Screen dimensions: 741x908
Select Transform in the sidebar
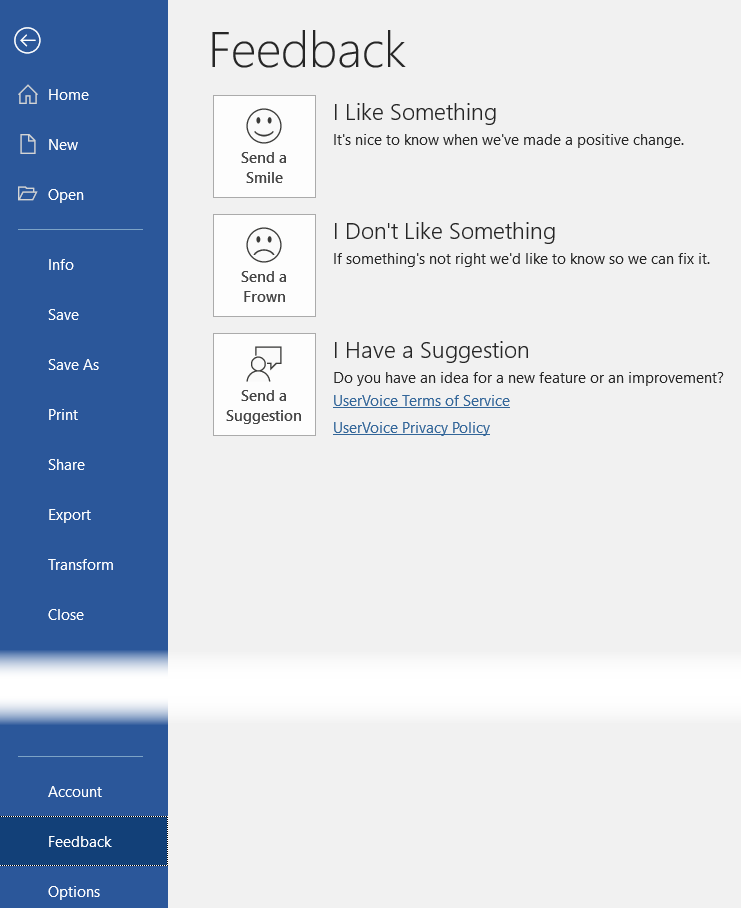[x=84, y=565]
